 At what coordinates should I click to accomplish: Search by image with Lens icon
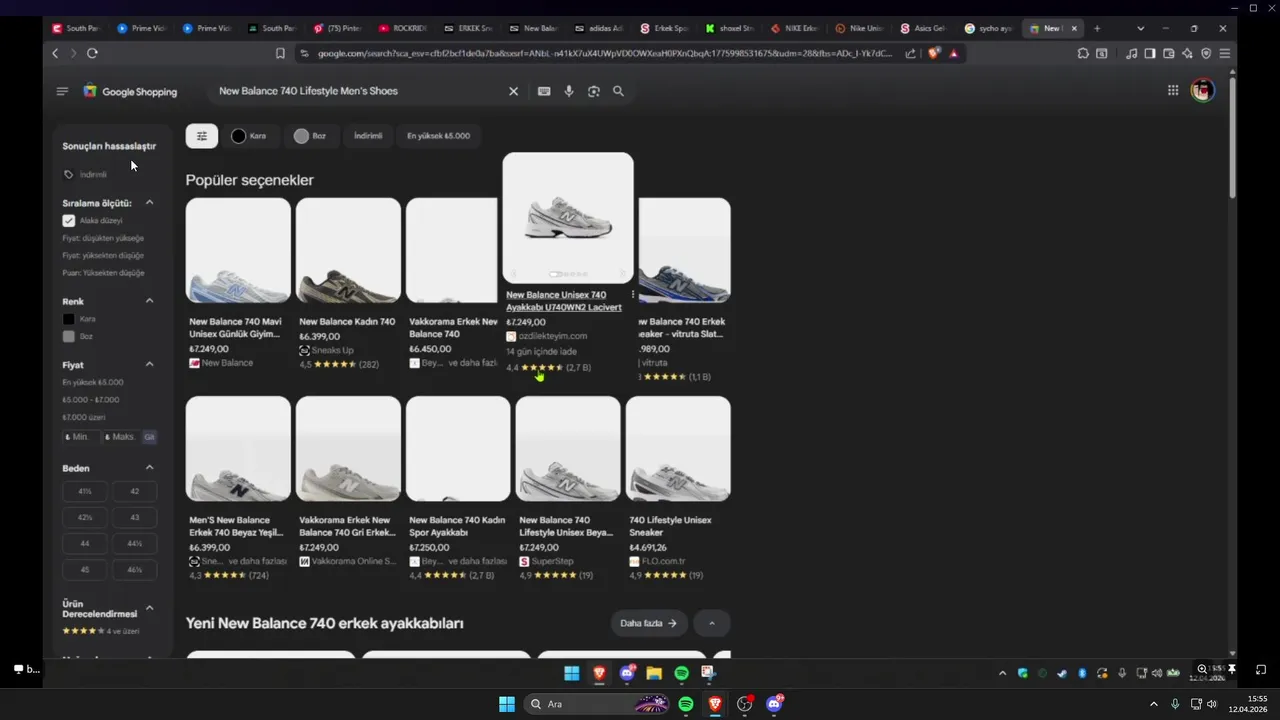[594, 91]
